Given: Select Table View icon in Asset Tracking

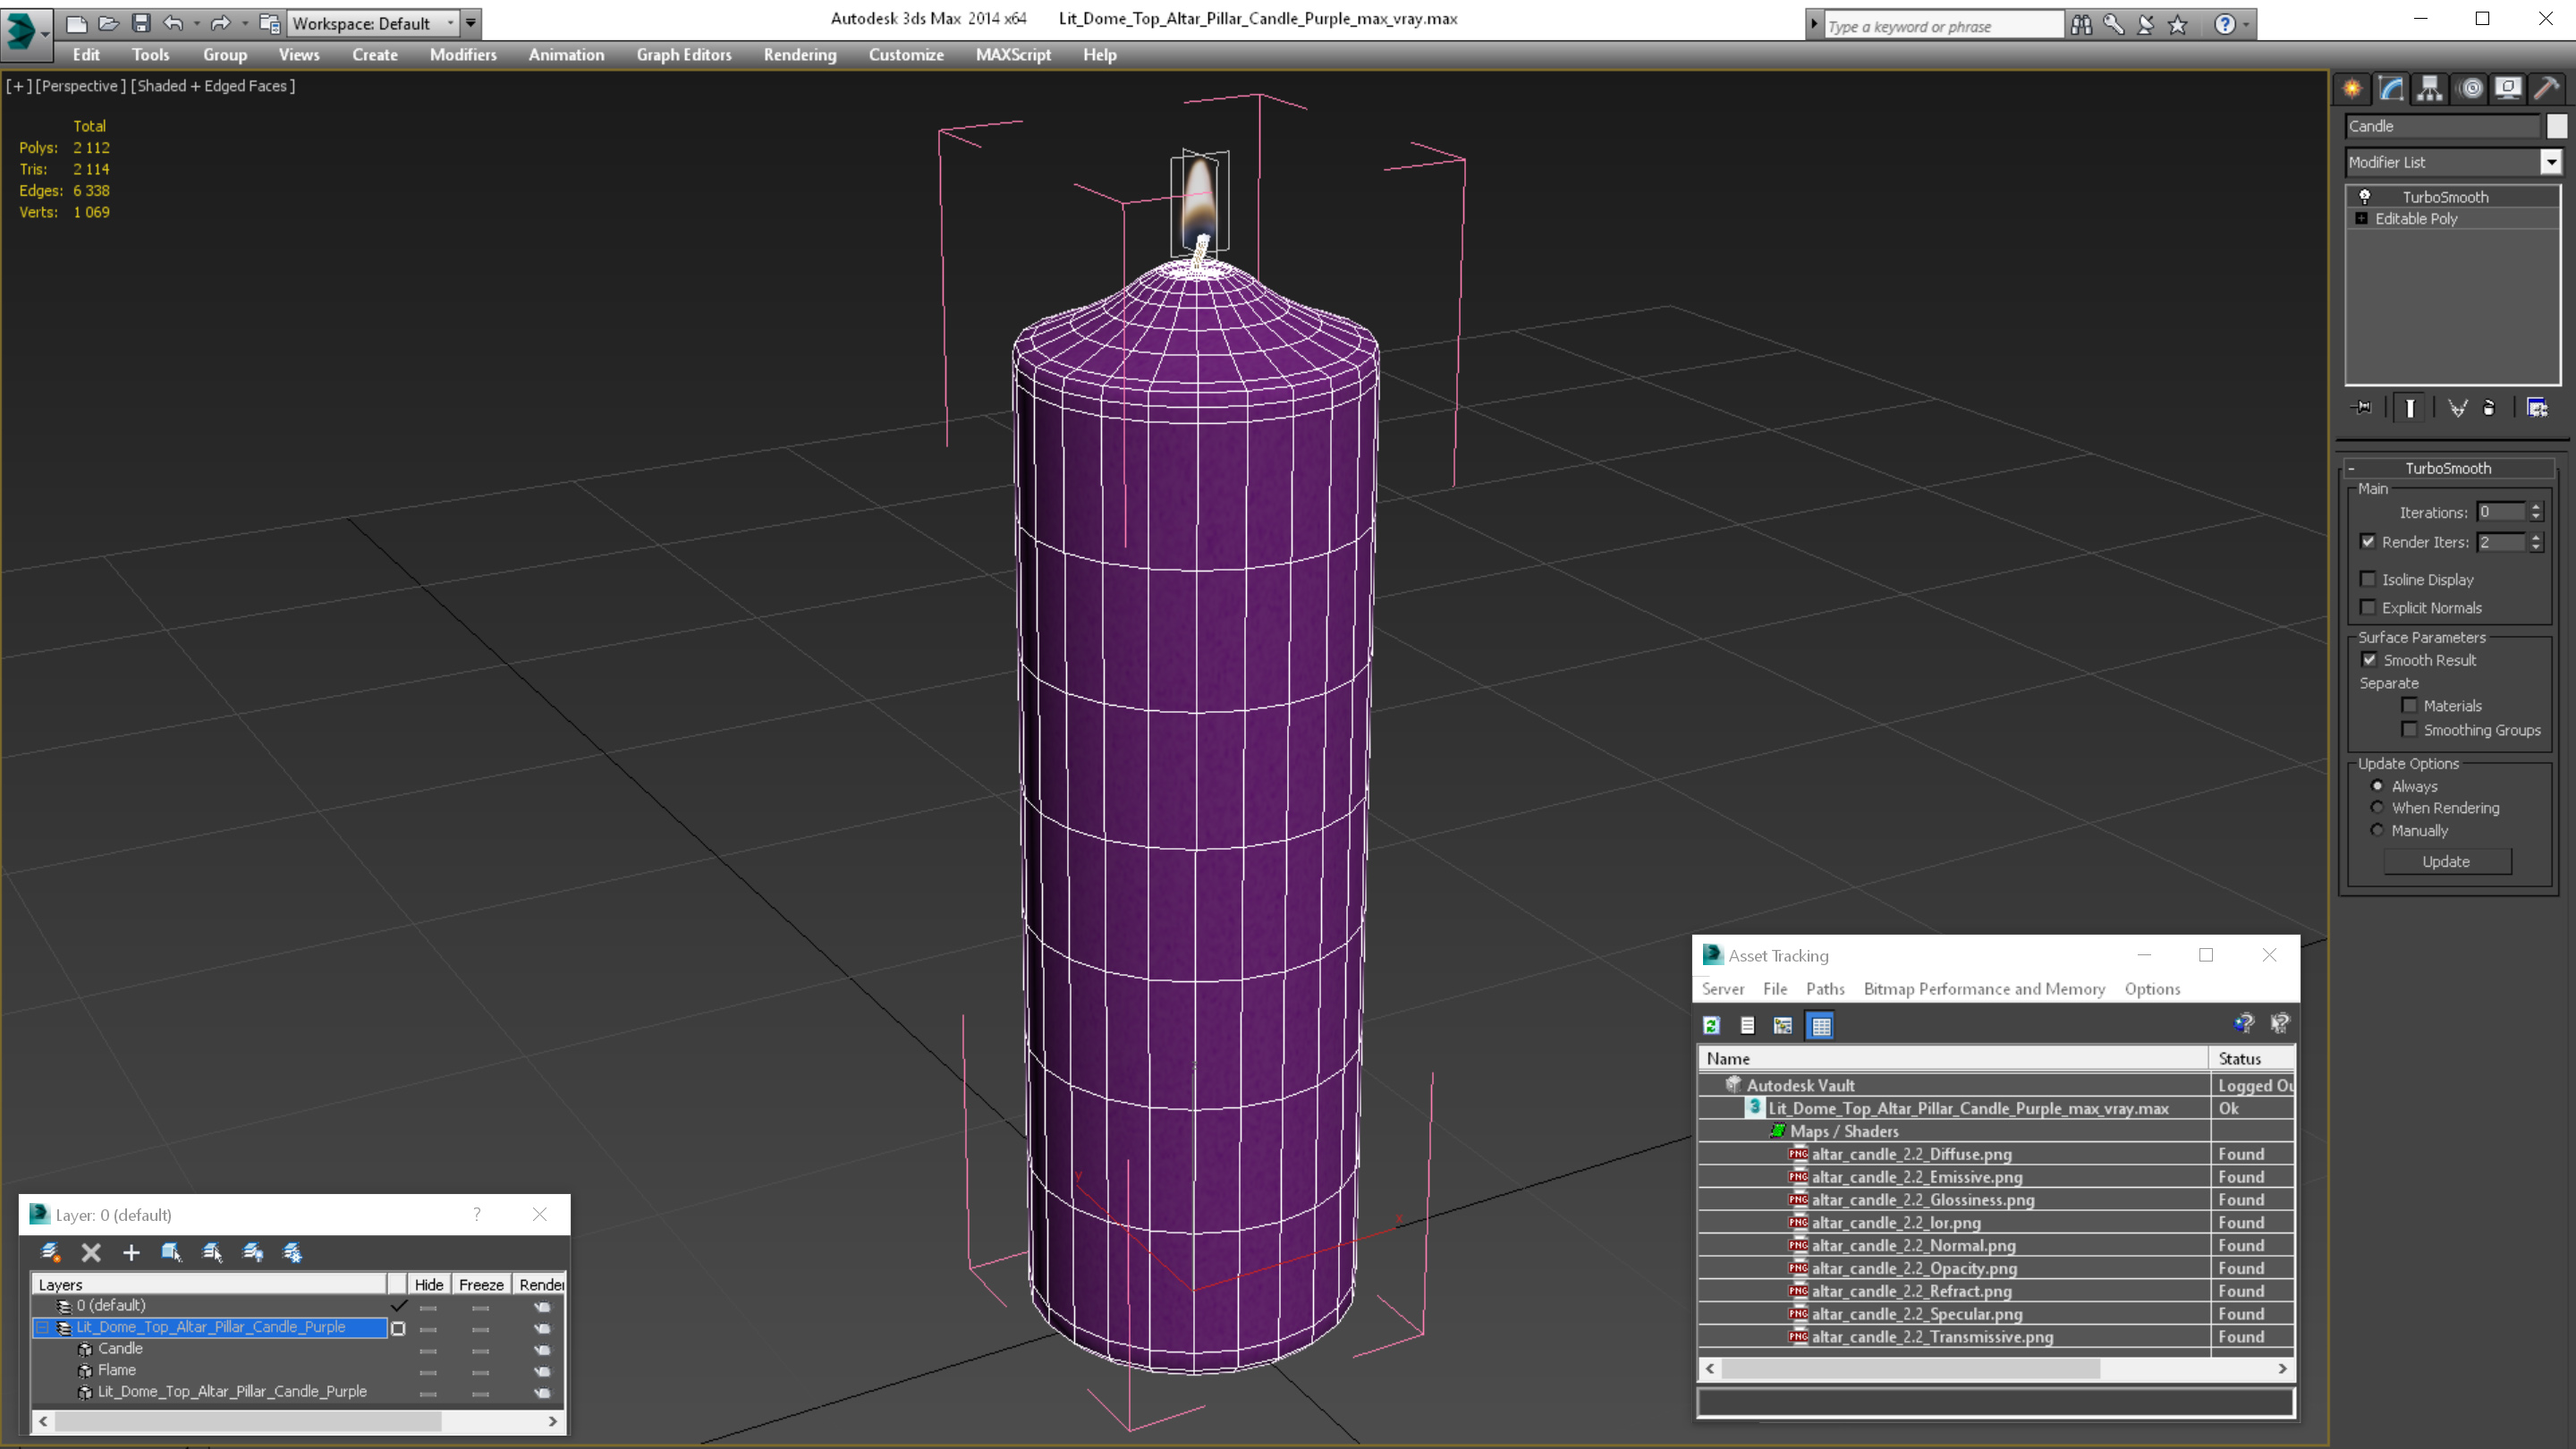Looking at the screenshot, I should 1820,1025.
